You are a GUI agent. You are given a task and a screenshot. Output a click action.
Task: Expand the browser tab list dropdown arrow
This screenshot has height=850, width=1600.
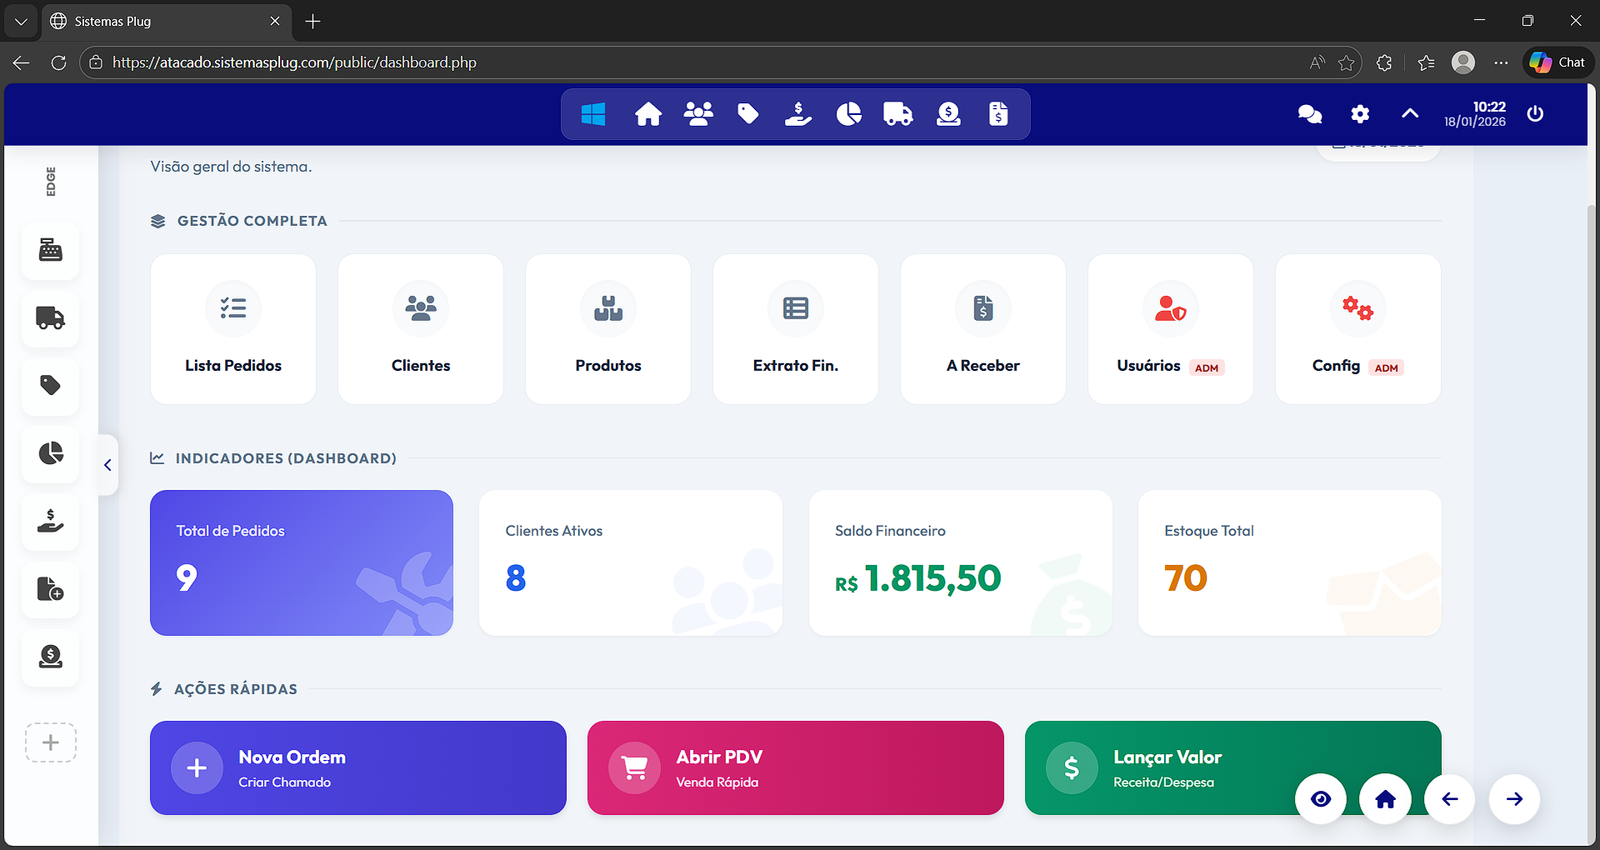tap(21, 21)
